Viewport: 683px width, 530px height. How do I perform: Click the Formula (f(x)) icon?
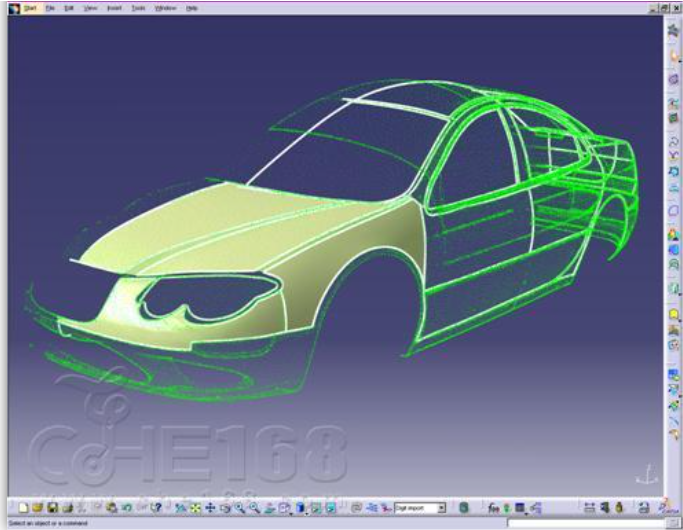(x=493, y=508)
